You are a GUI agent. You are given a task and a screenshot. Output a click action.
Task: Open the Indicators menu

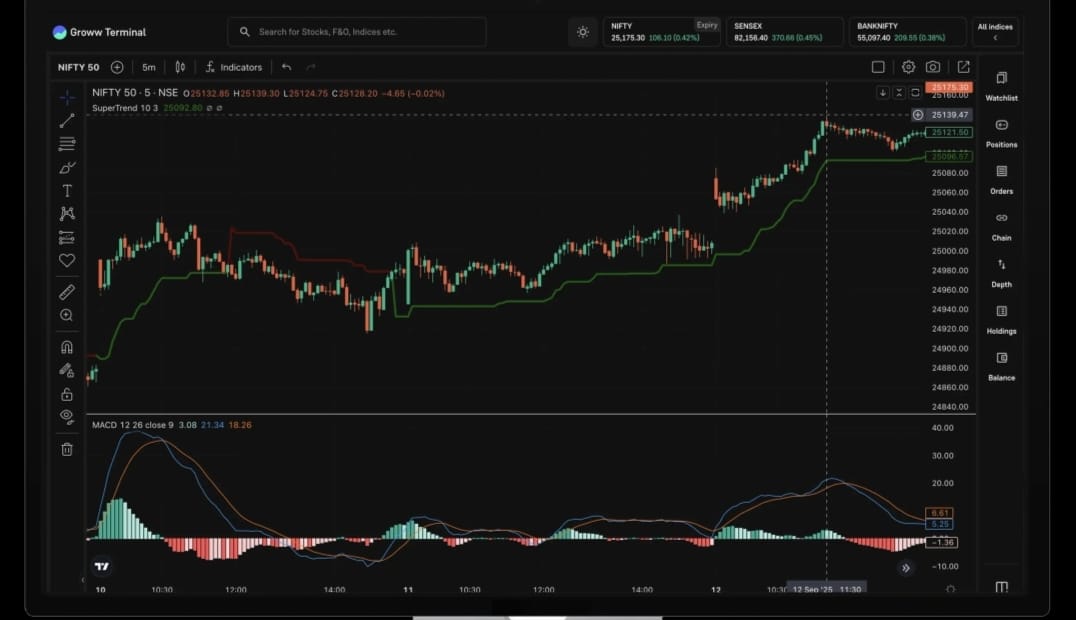click(x=233, y=67)
